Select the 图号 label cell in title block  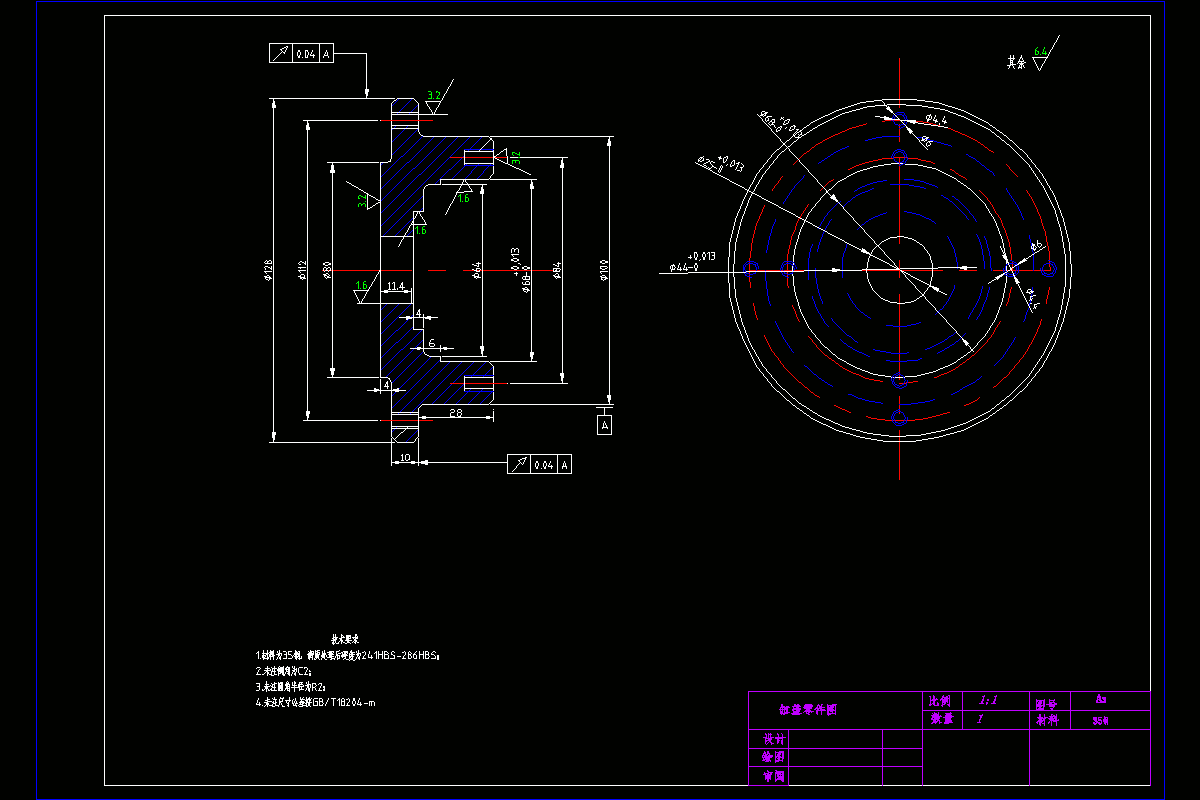(x=1049, y=701)
